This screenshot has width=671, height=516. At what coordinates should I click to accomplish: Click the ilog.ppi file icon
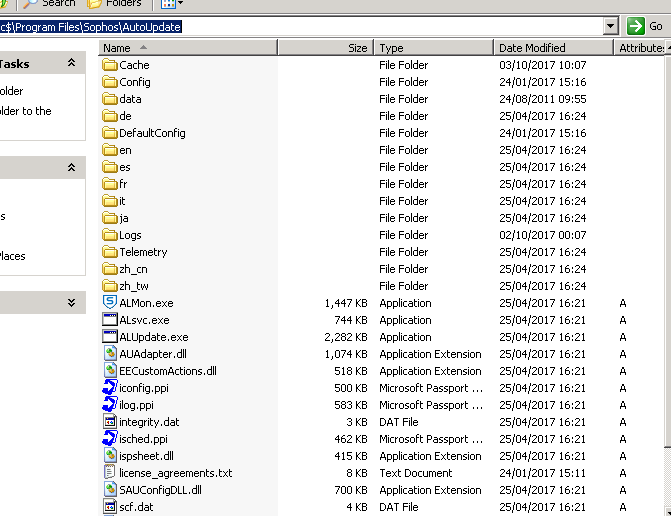click(110, 405)
